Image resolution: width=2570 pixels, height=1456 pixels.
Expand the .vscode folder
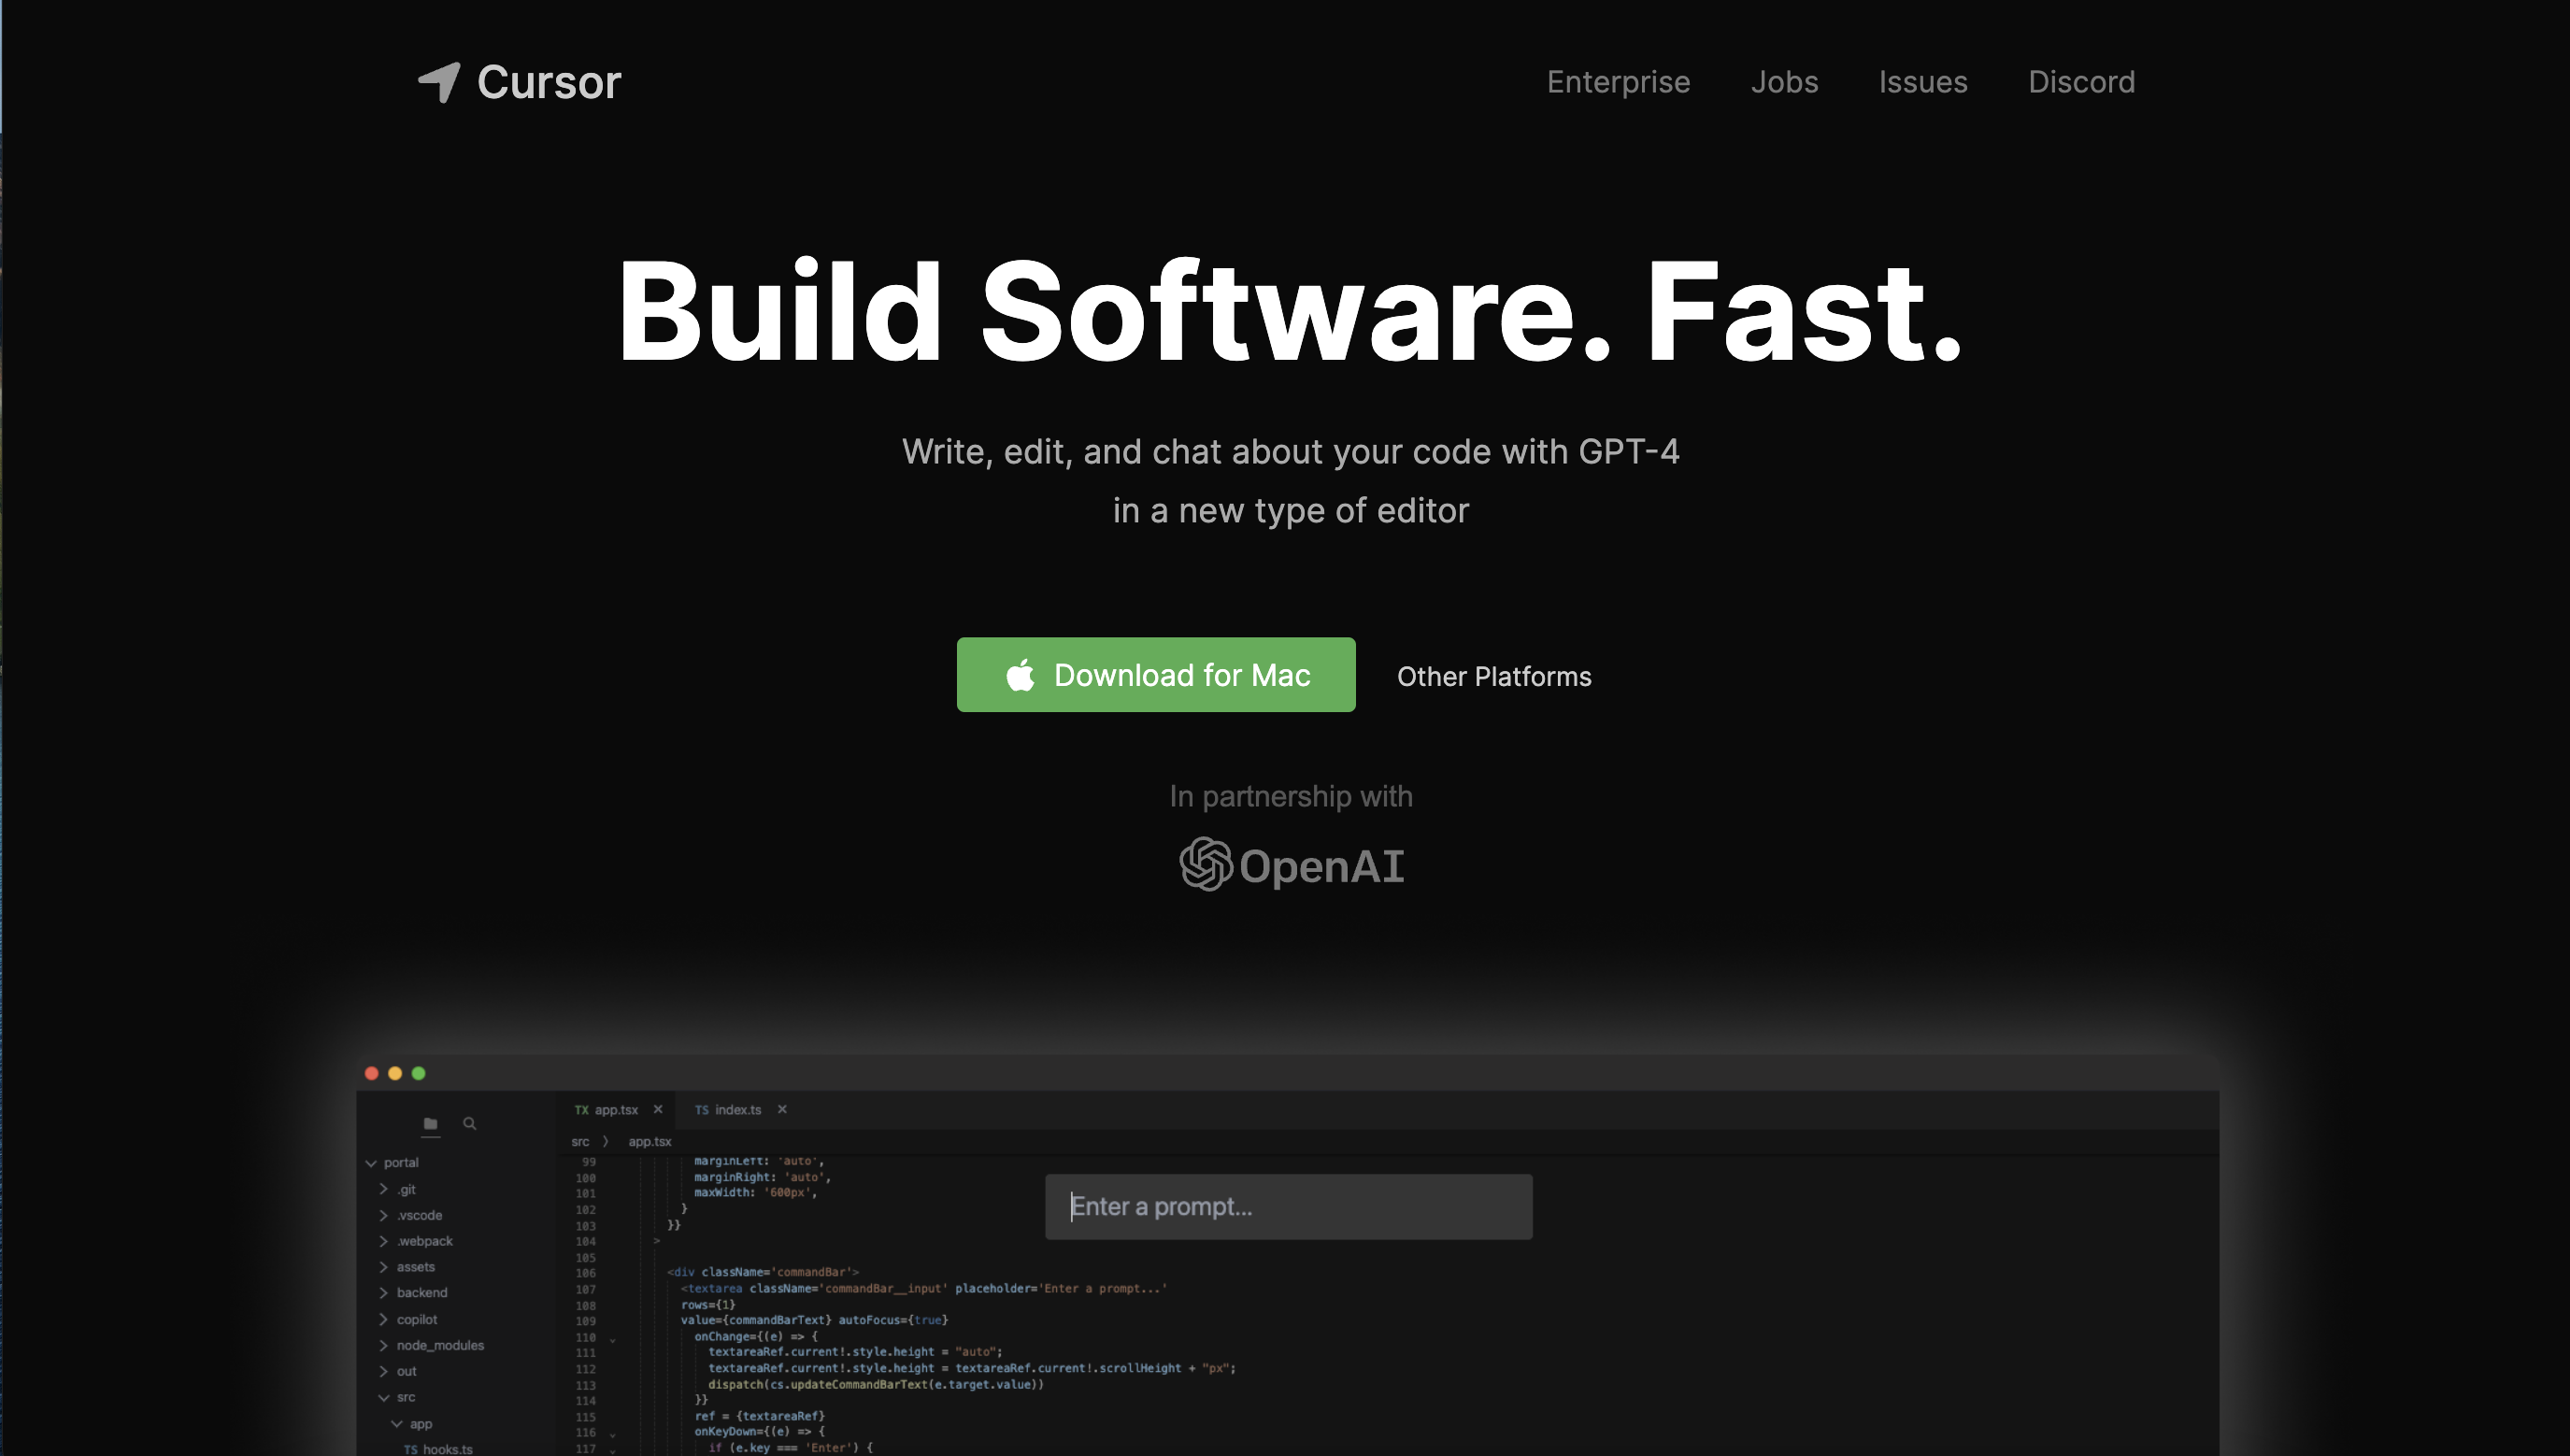(383, 1215)
